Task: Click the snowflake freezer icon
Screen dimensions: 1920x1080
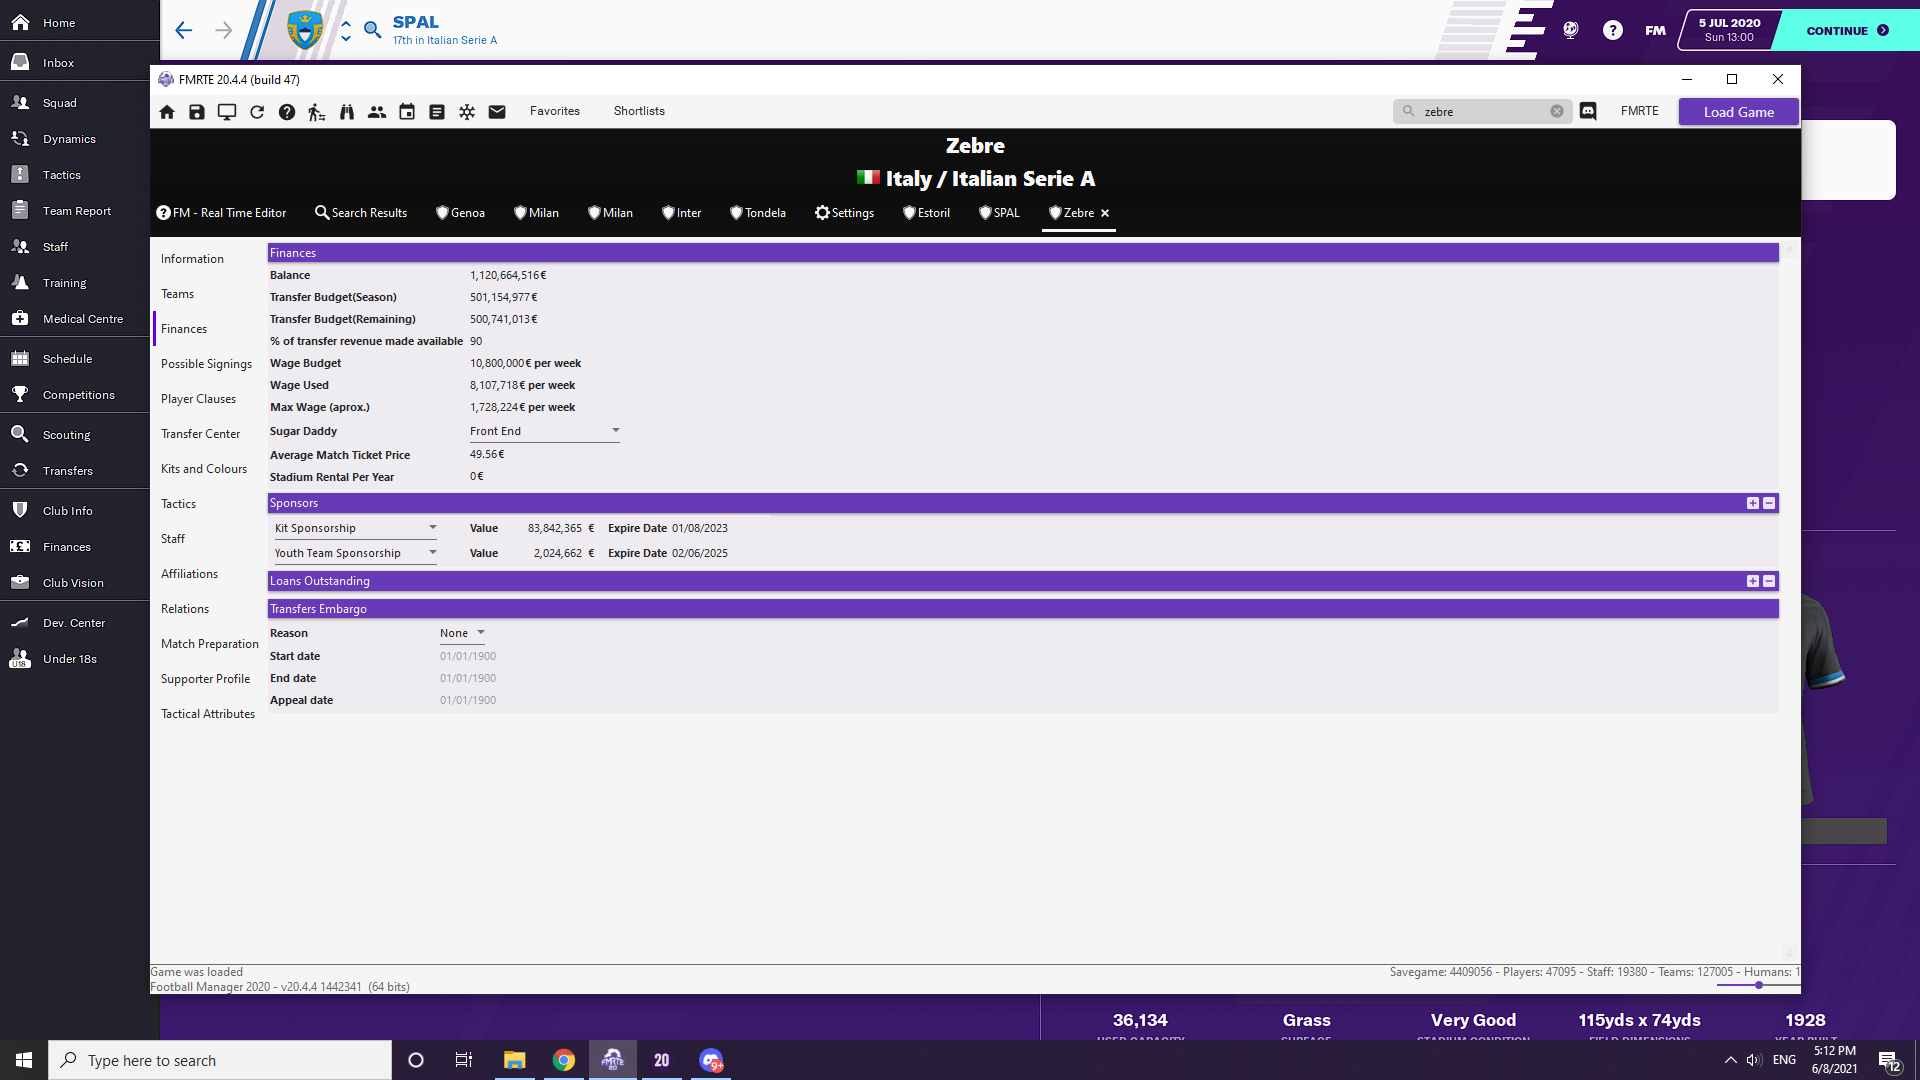Action: point(467,112)
